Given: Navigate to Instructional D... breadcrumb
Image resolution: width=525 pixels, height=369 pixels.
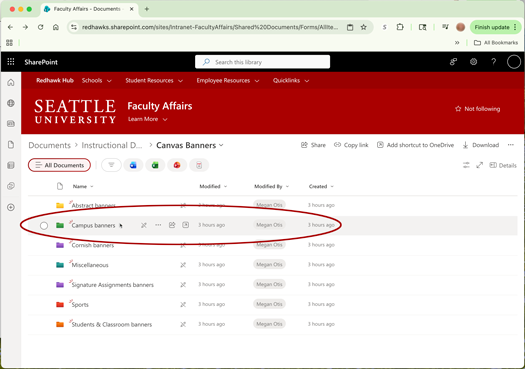Looking at the screenshot, I should click(x=112, y=145).
